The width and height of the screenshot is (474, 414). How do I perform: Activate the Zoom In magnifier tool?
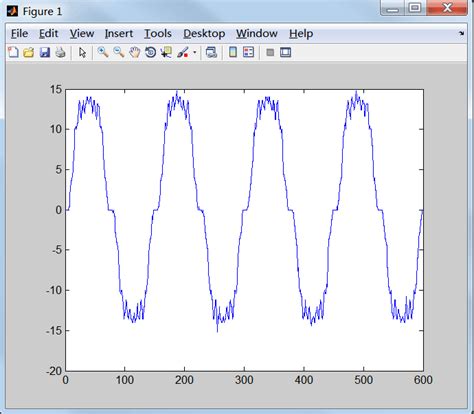pos(103,52)
